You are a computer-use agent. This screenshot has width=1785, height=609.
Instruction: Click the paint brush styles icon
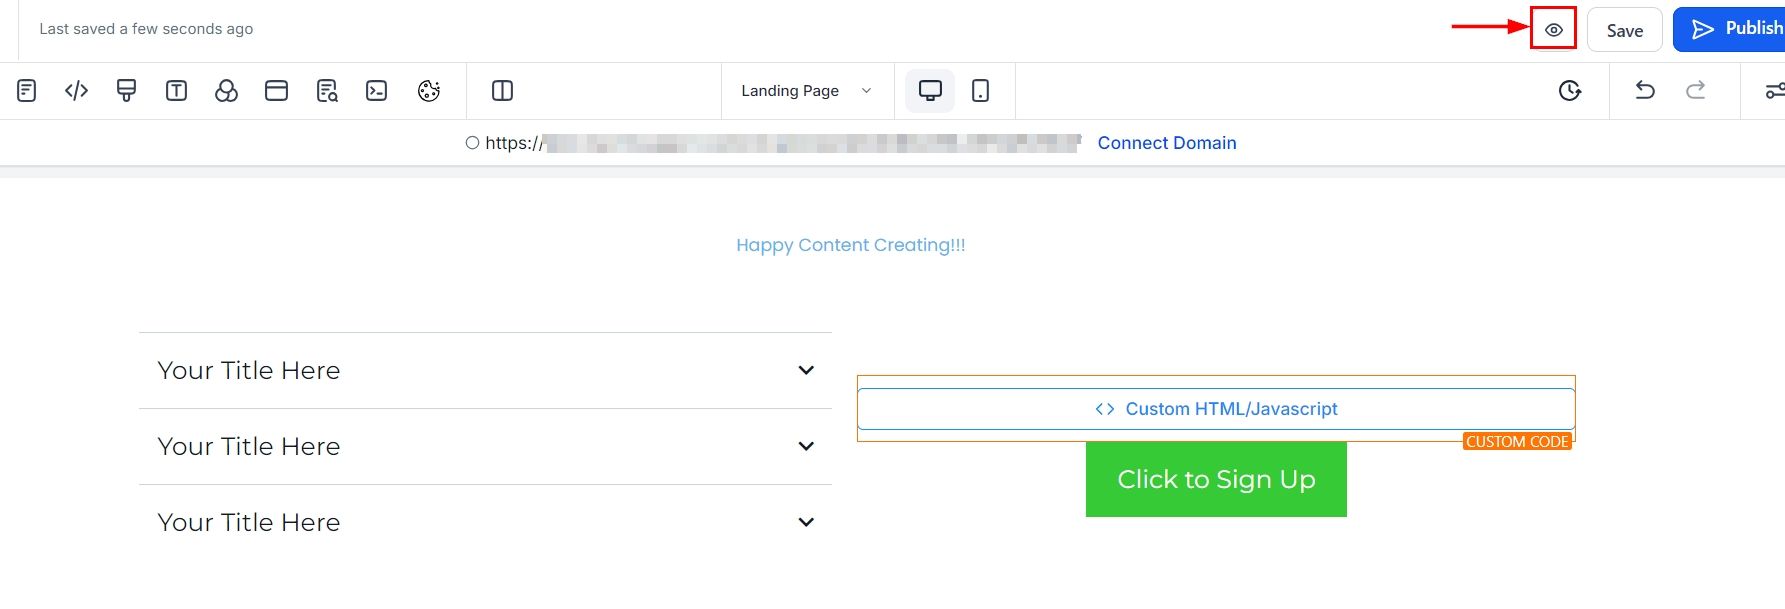tap(127, 91)
